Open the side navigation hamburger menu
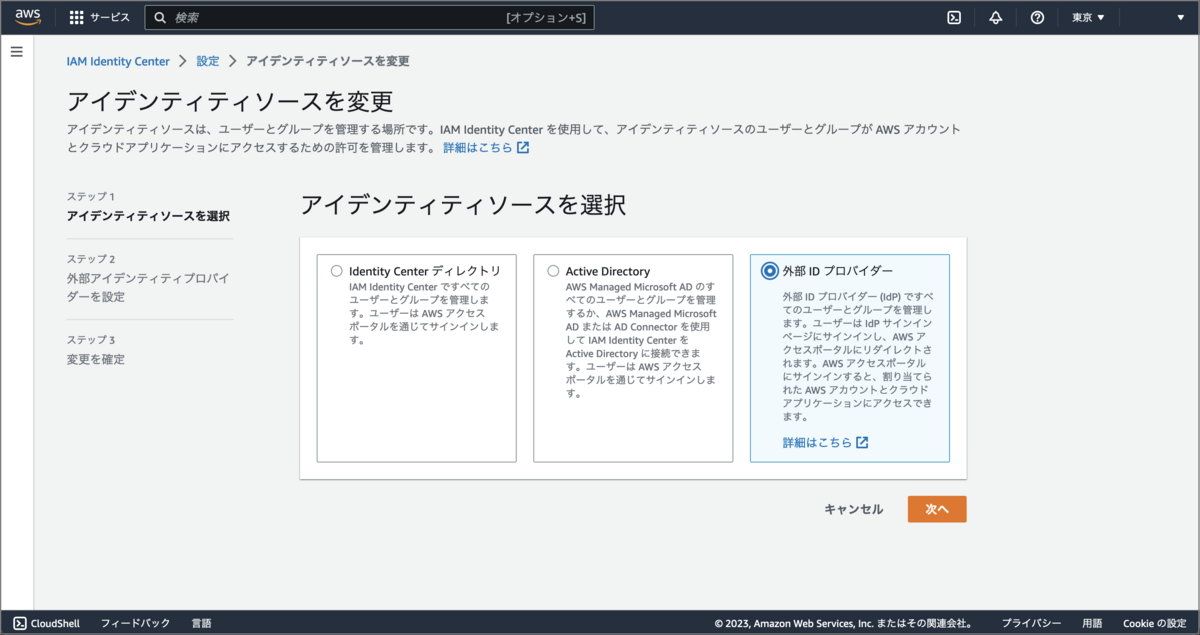Viewport: 1200px width, 635px height. (16, 51)
